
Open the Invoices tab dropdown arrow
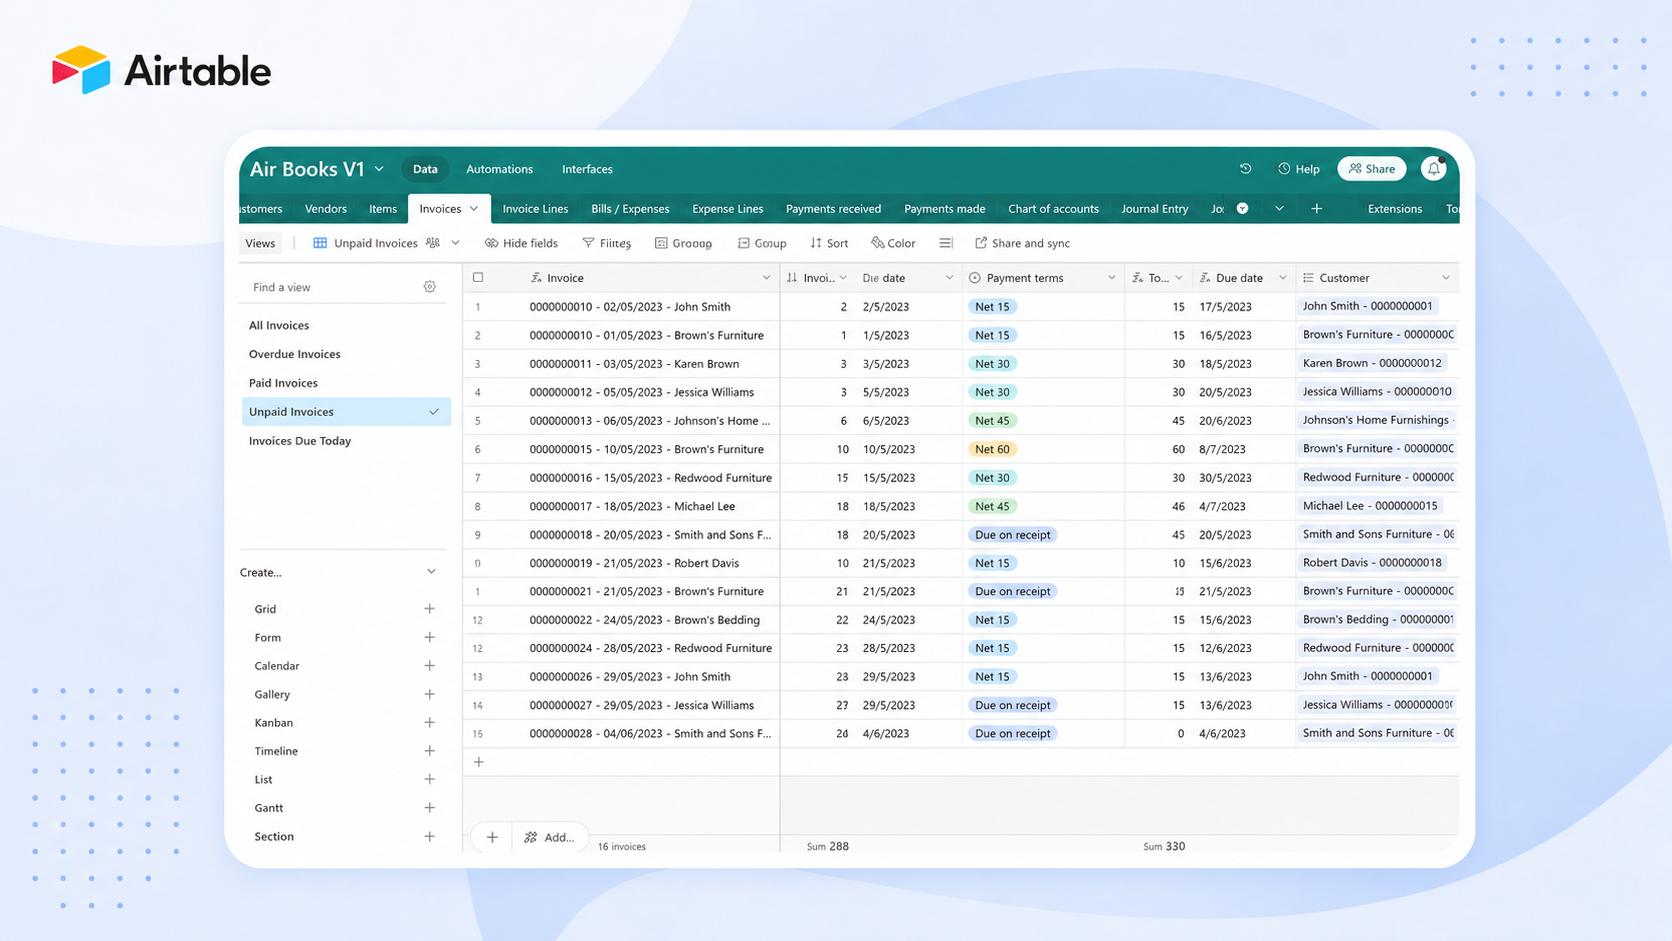pyautogui.click(x=474, y=209)
